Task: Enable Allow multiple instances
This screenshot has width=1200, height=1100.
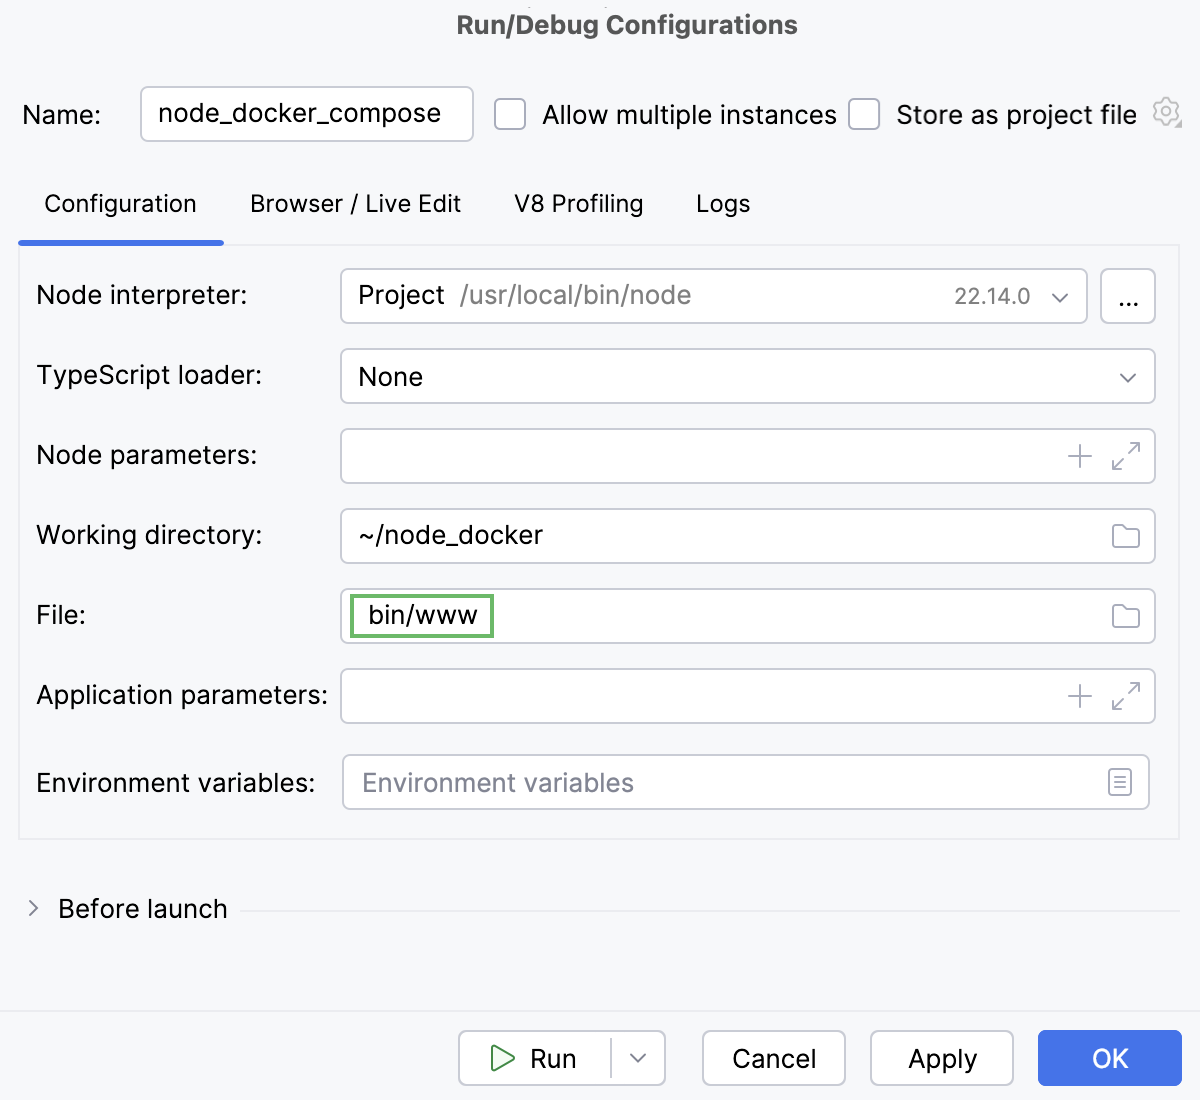Action: point(510,115)
